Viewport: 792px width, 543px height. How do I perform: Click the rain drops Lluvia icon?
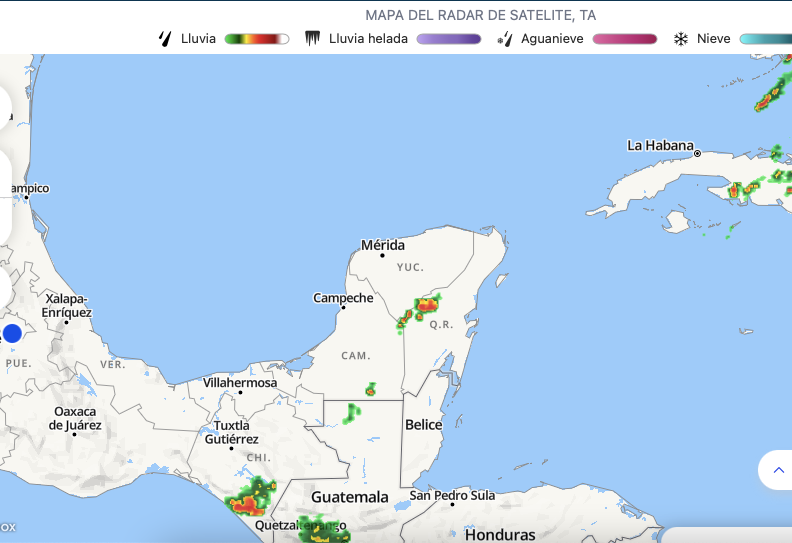click(x=165, y=39)
